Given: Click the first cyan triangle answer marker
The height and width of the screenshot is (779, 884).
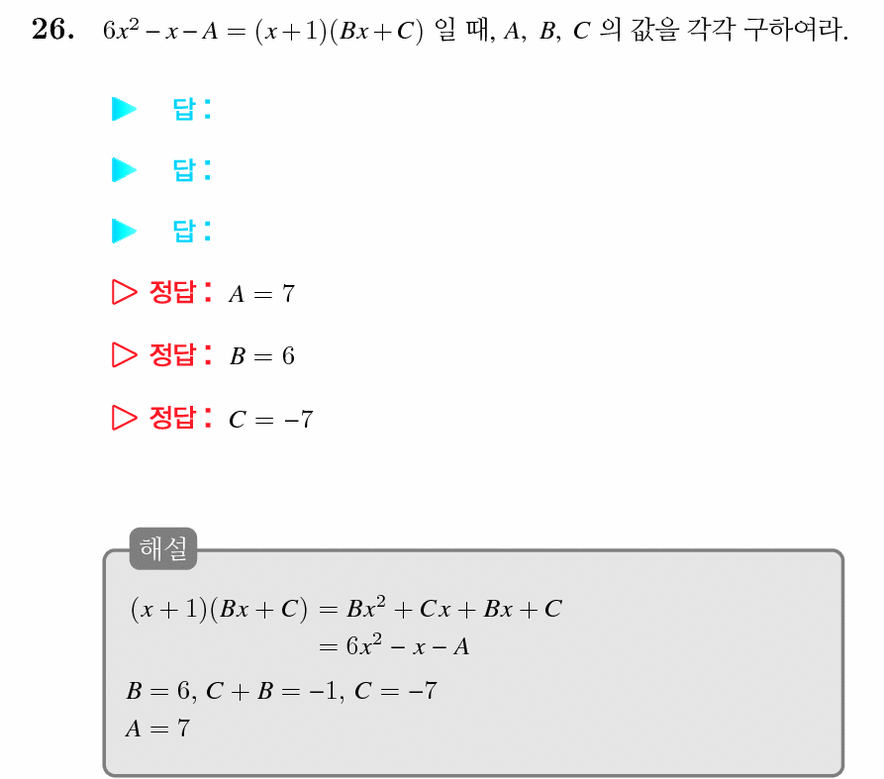Looking at the screenshot, I should pyautogui.click(x=124, y=109).
